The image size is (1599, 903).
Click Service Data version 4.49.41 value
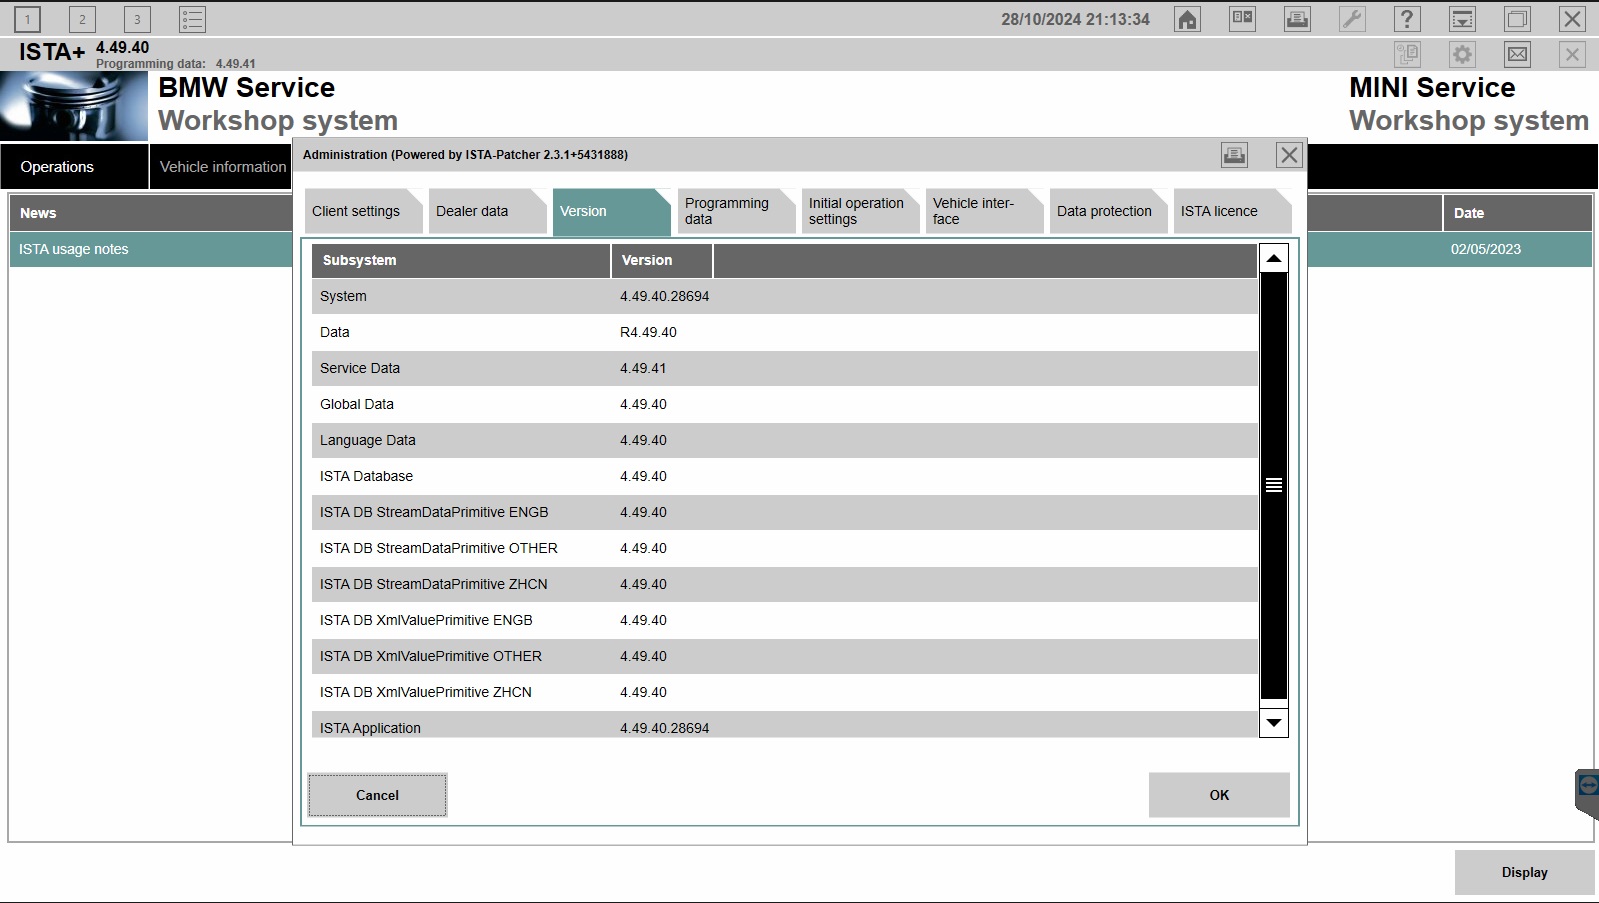(643, 368)
